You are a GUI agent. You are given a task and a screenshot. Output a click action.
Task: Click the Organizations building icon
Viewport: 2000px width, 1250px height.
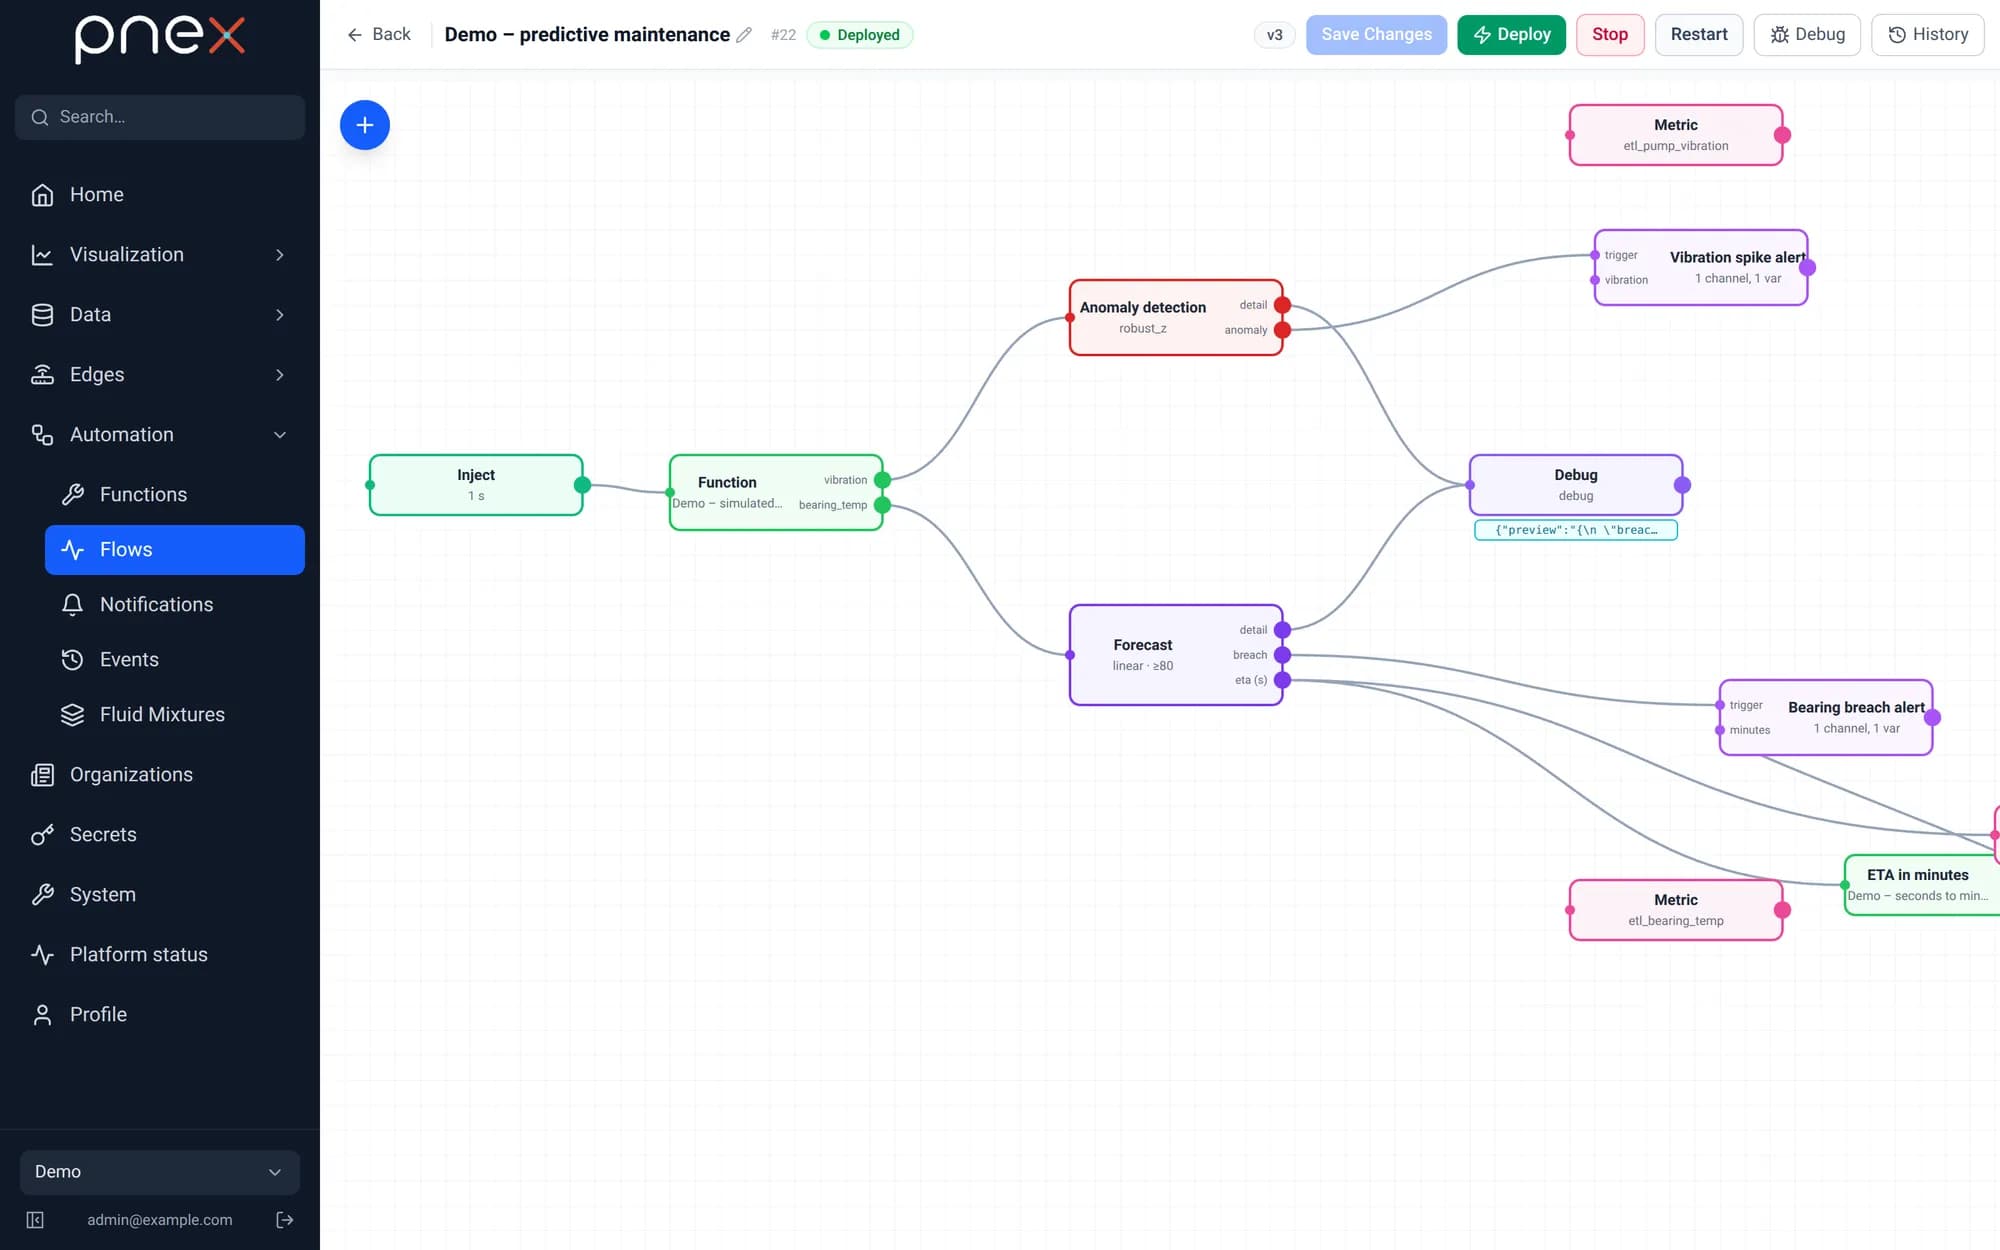pyautogui.click(x=42, y=774)
